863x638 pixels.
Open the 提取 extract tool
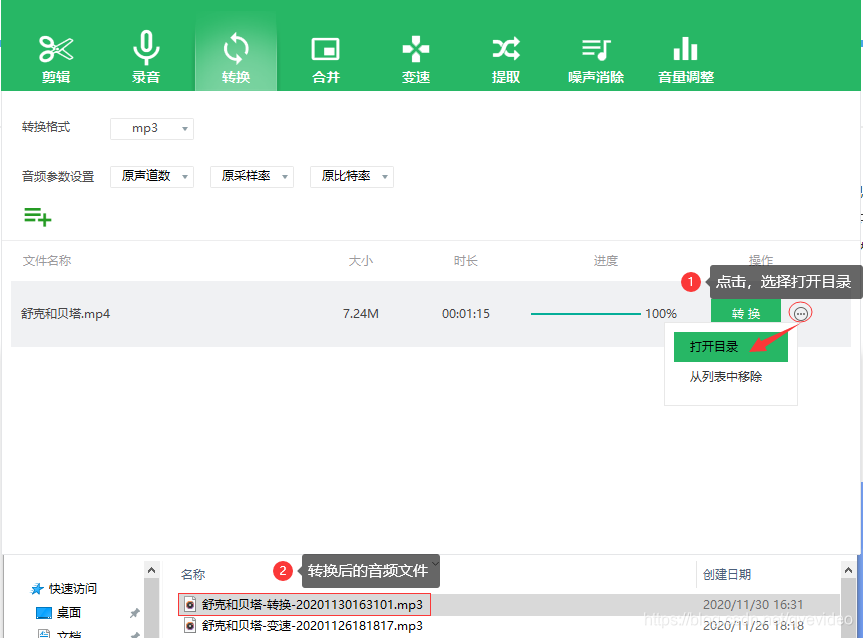[506, 58]
